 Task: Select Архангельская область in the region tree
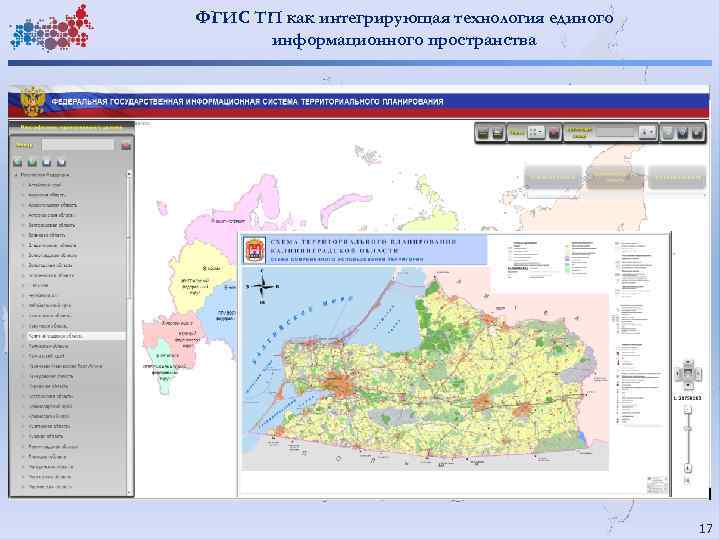coord(53,205)
